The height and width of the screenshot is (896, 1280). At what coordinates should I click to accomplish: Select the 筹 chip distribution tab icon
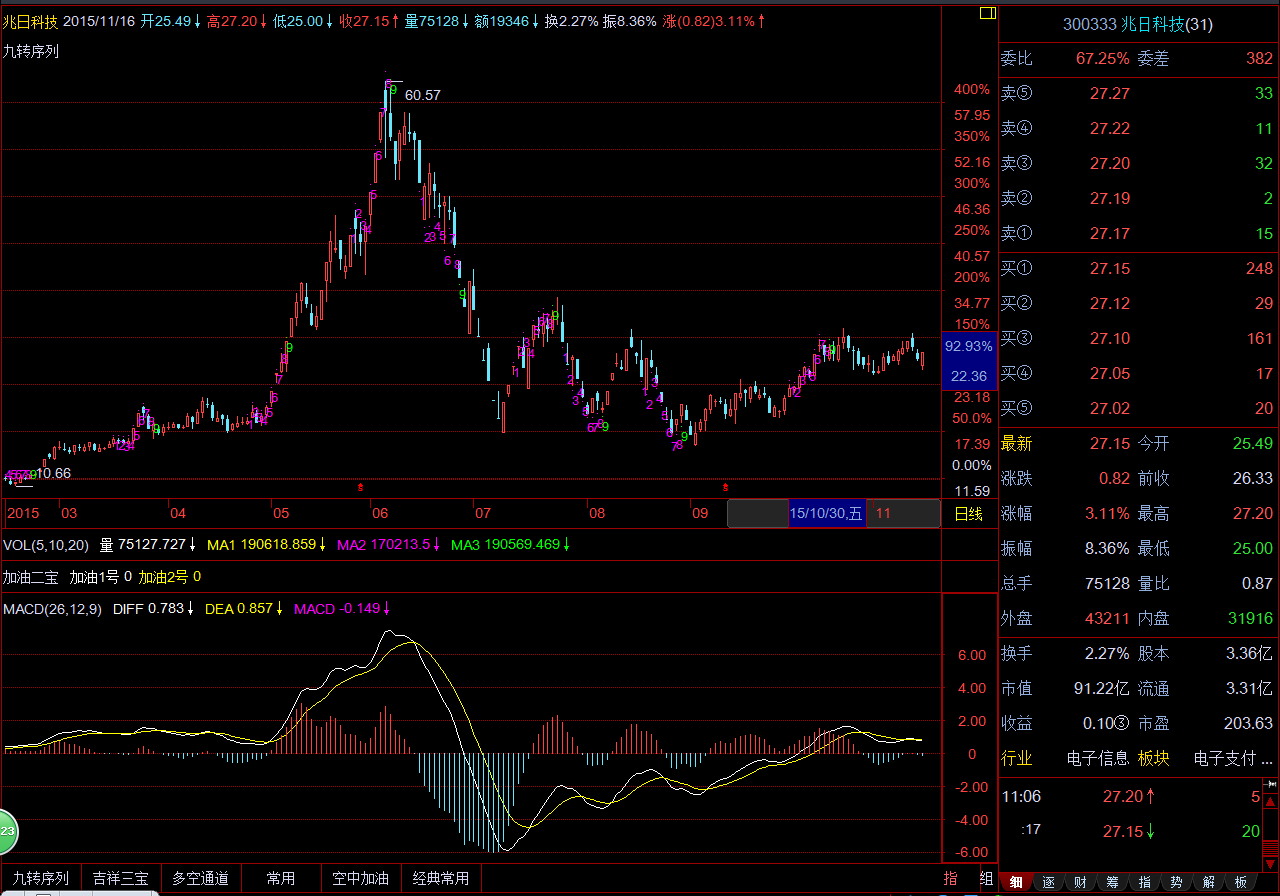[1112, 882]
